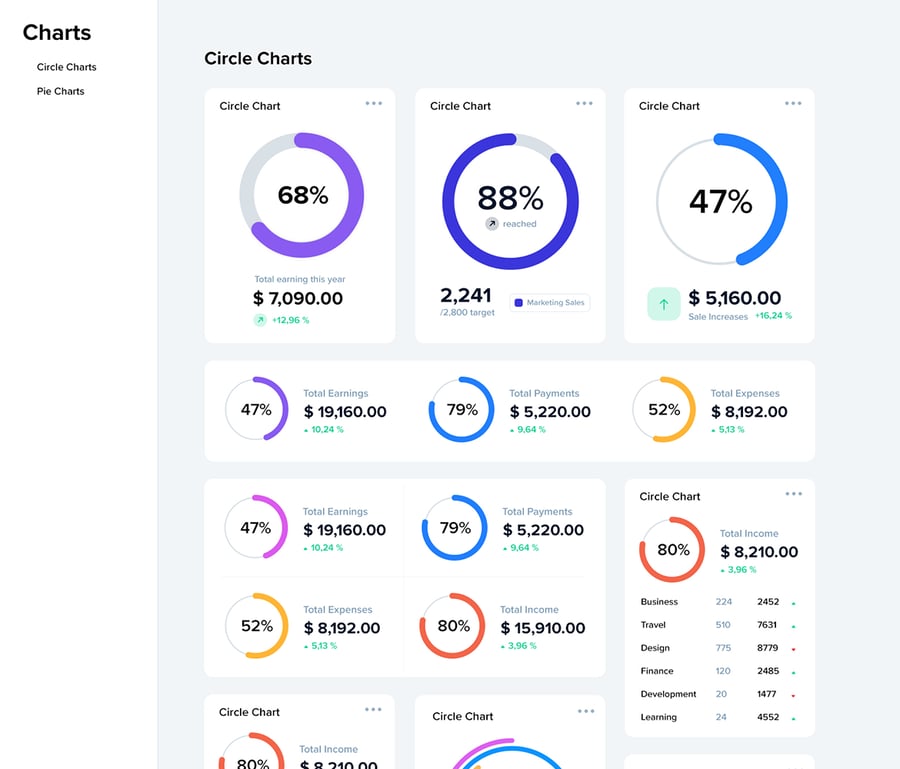Click the arrow icon beside "reached" label

coord(492,224)
